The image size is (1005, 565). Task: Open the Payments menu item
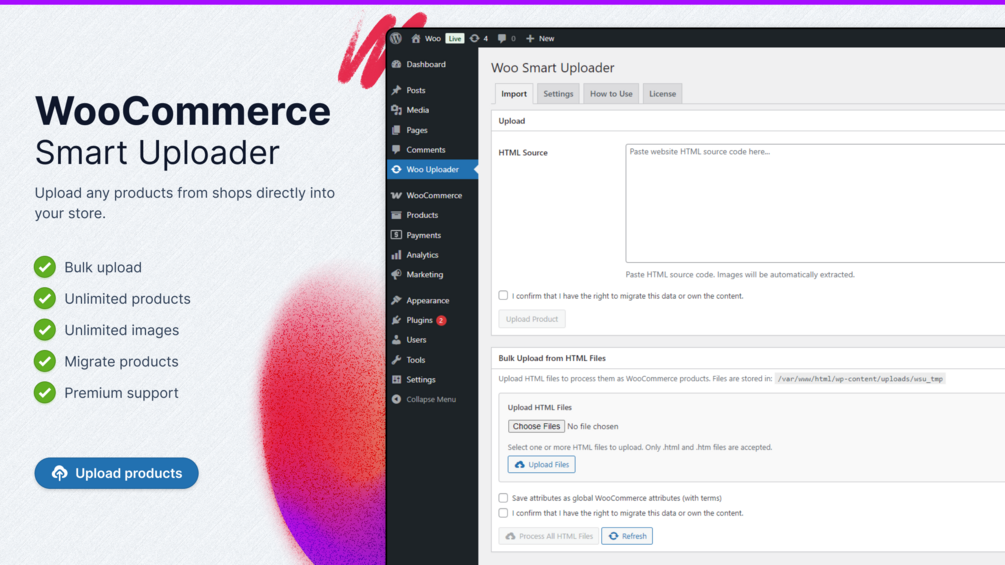[x=432, y=235]
